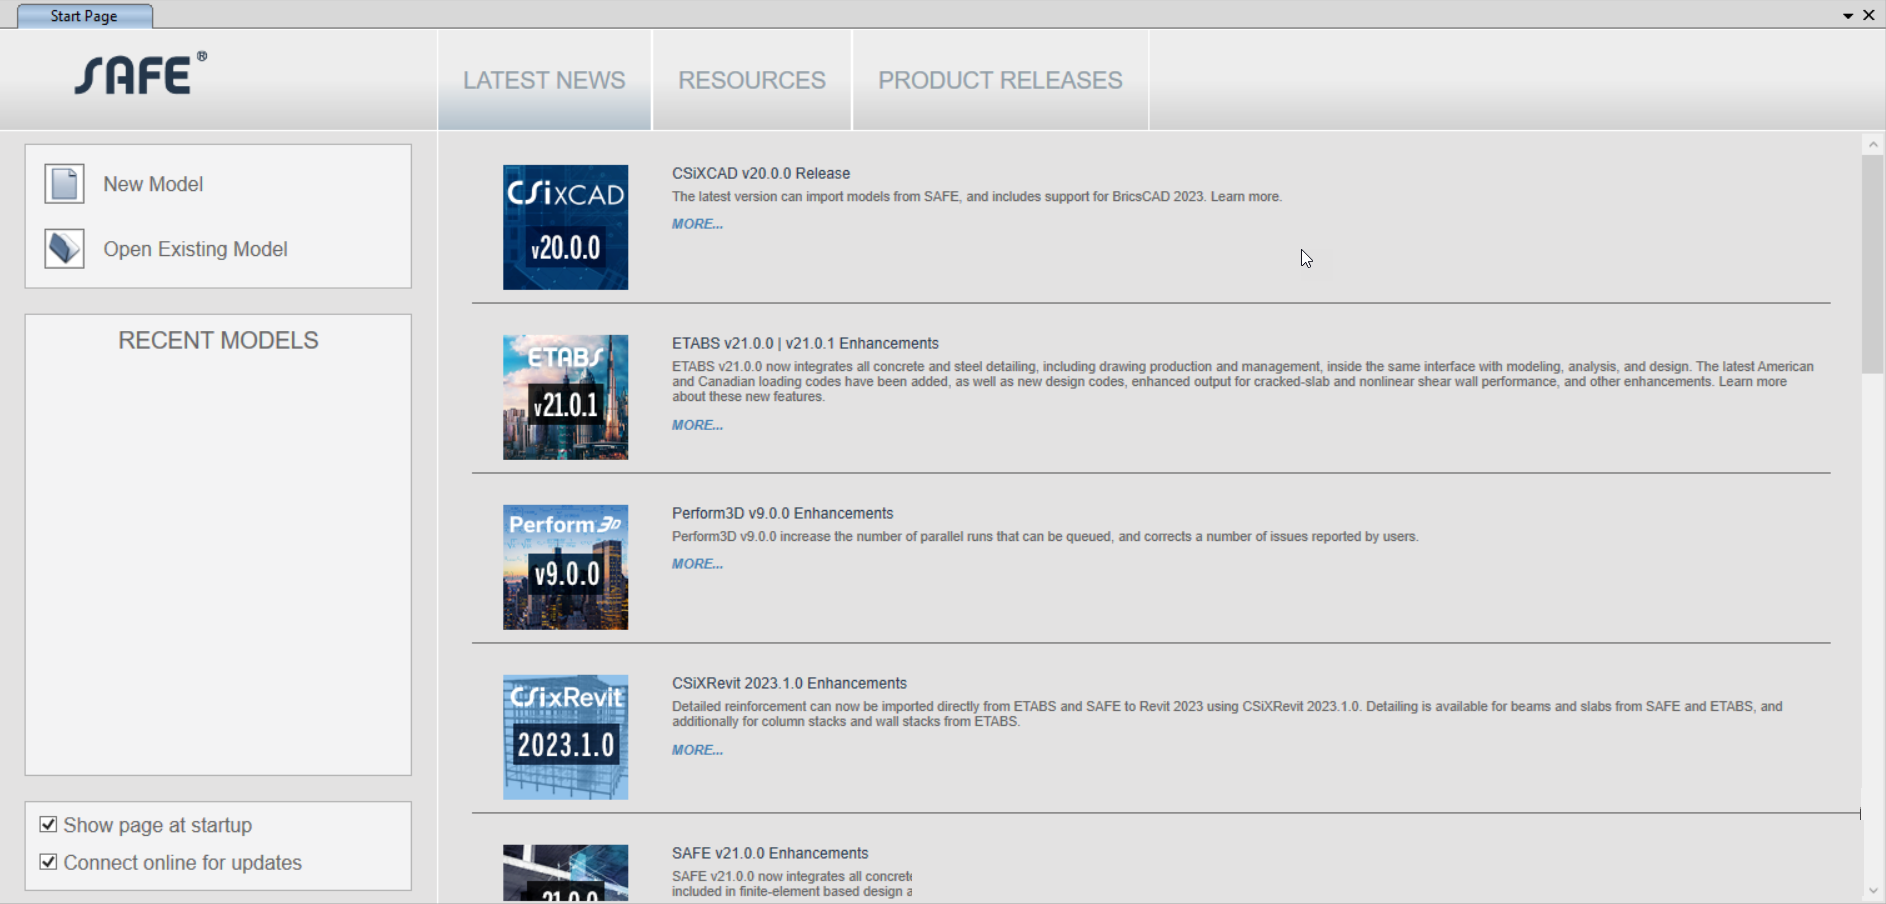Click the Open Existing Model icon
Image resolution: width=1886 pixels, height=904 pixels.
[64, 249]
